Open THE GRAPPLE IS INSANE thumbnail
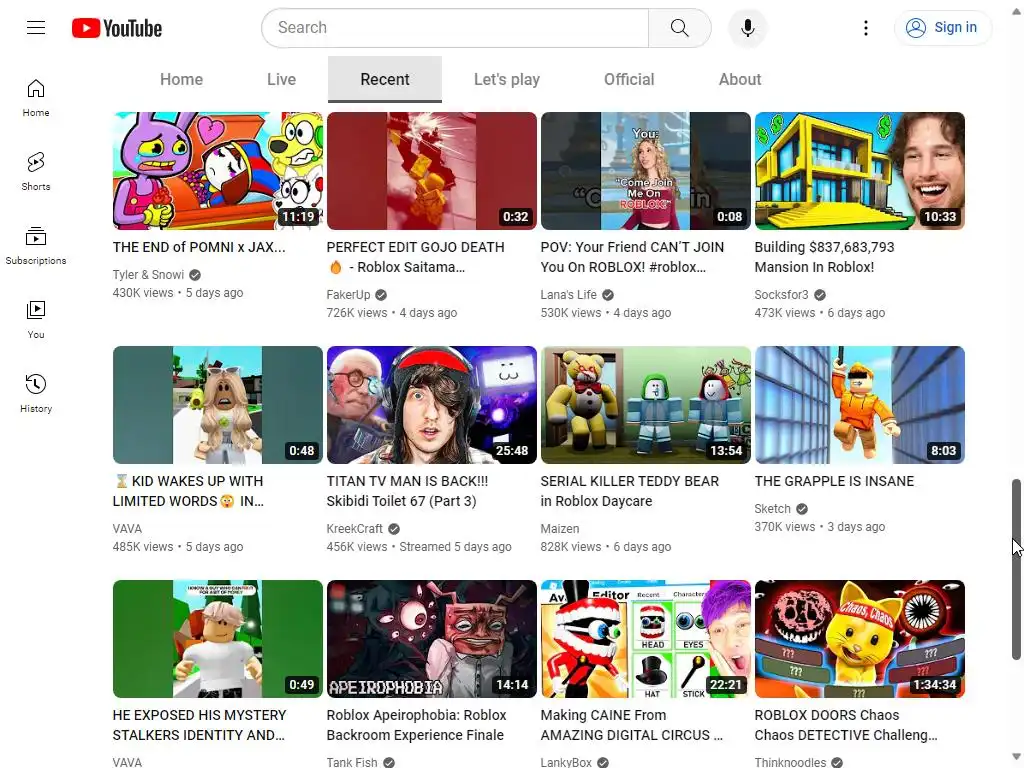The height and width of the screenshot is (768, 1024). click(x=859, y=405)
